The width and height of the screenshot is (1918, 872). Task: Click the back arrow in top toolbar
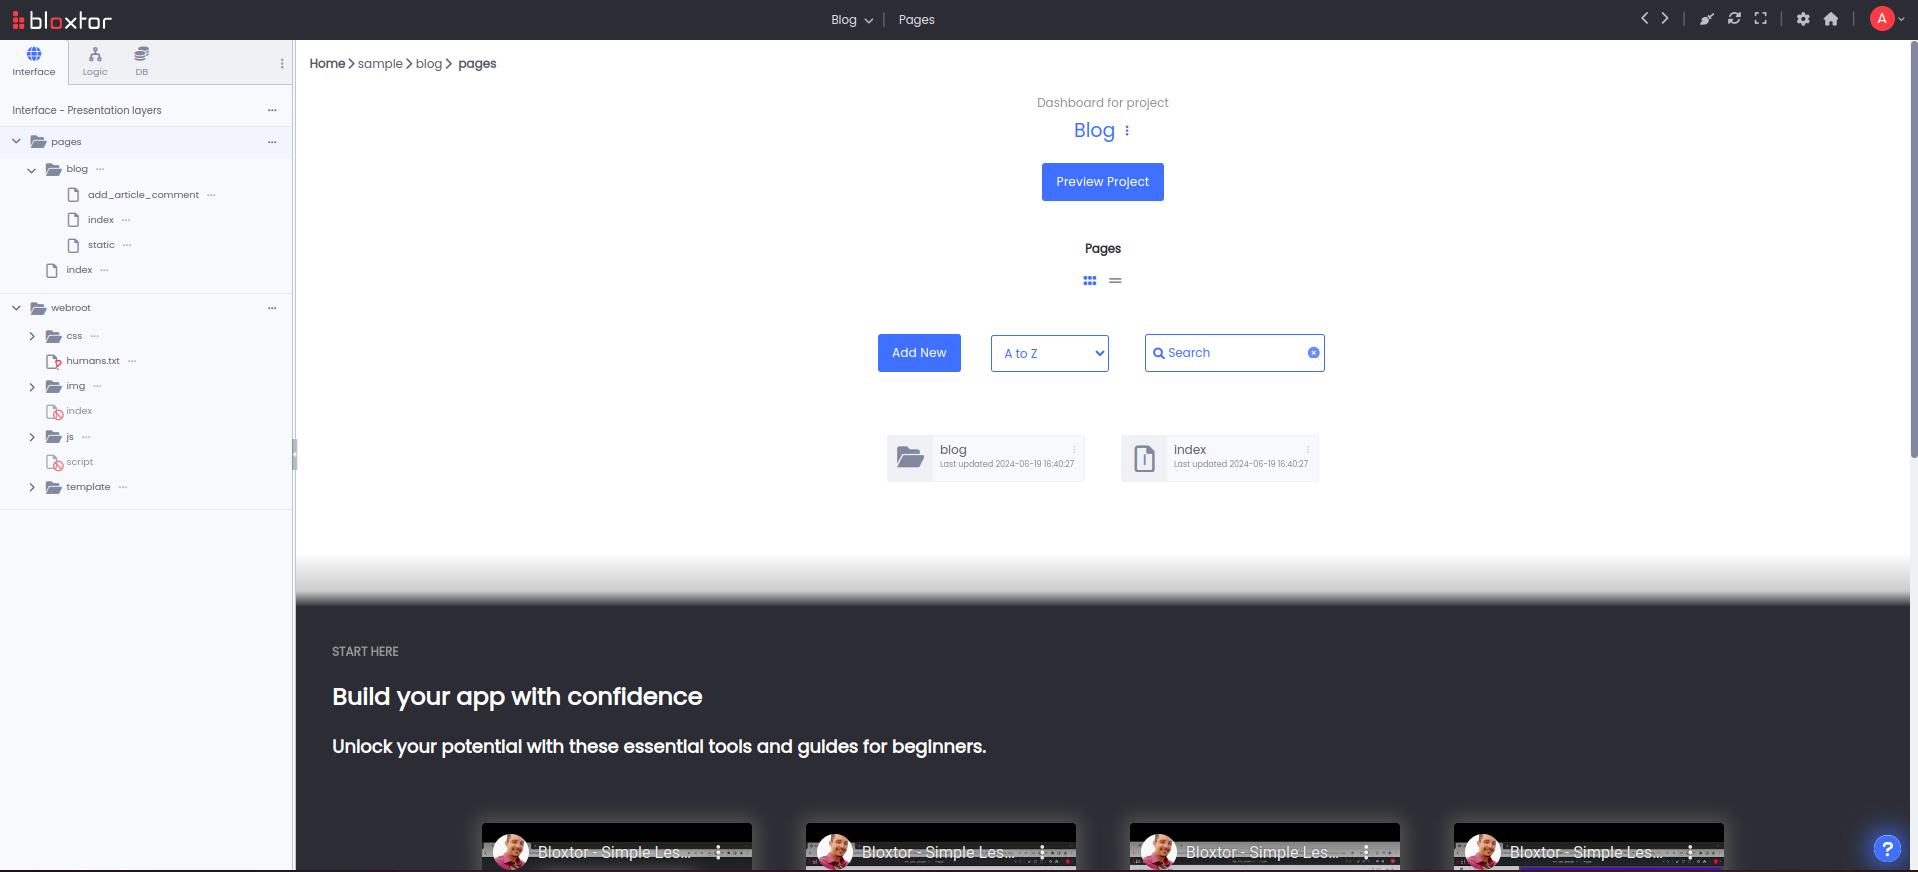click(1644, 18)
